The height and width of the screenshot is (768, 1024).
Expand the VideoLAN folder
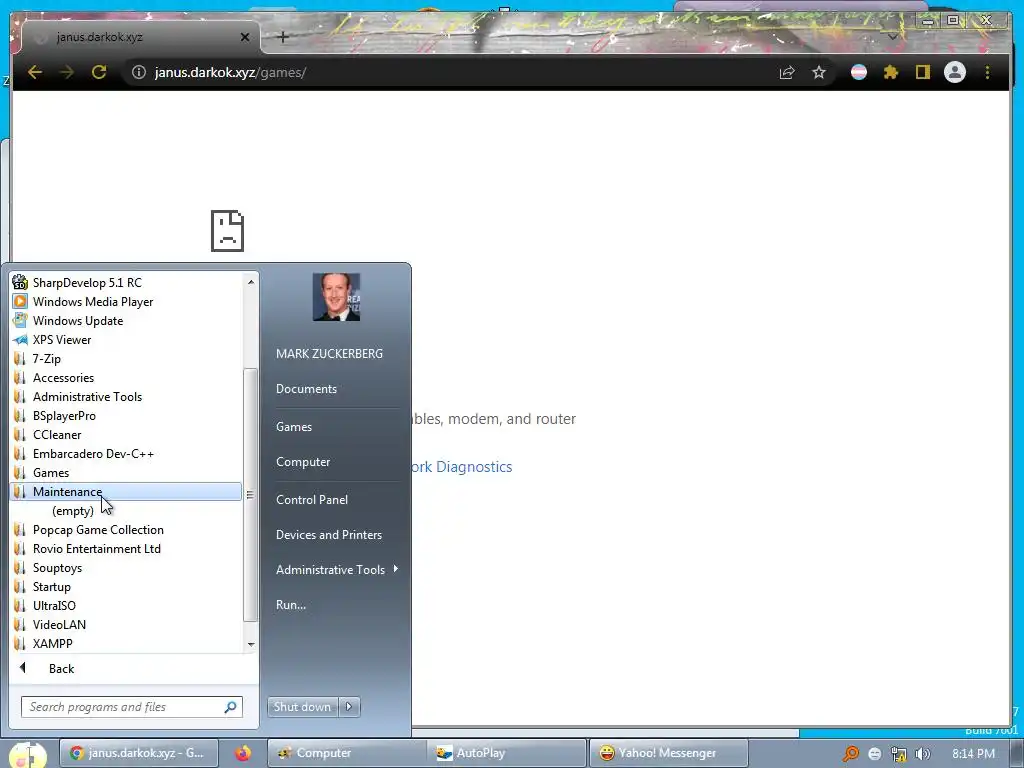59,624
